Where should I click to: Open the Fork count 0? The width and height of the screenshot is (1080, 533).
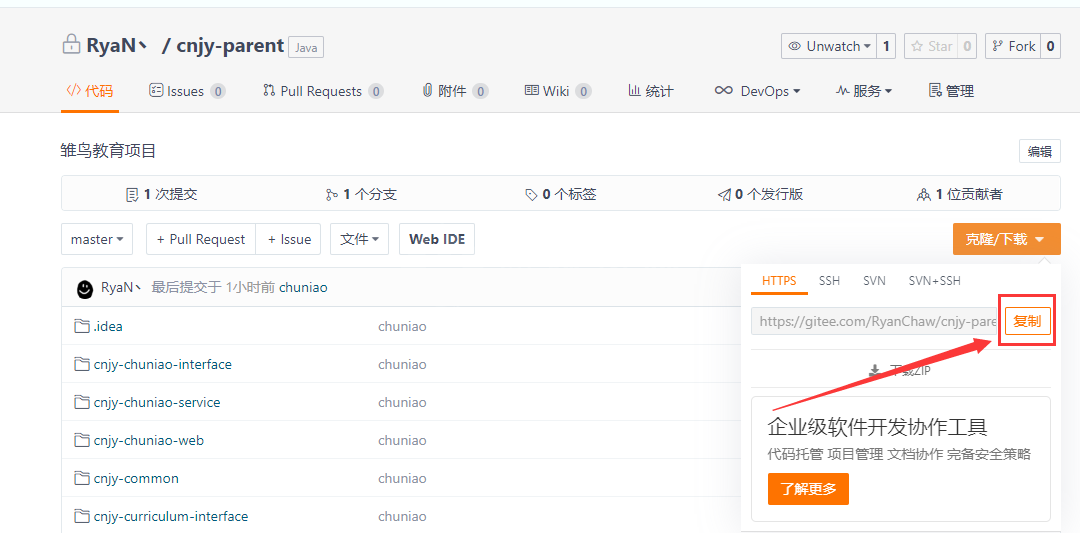click(1050, 46)
